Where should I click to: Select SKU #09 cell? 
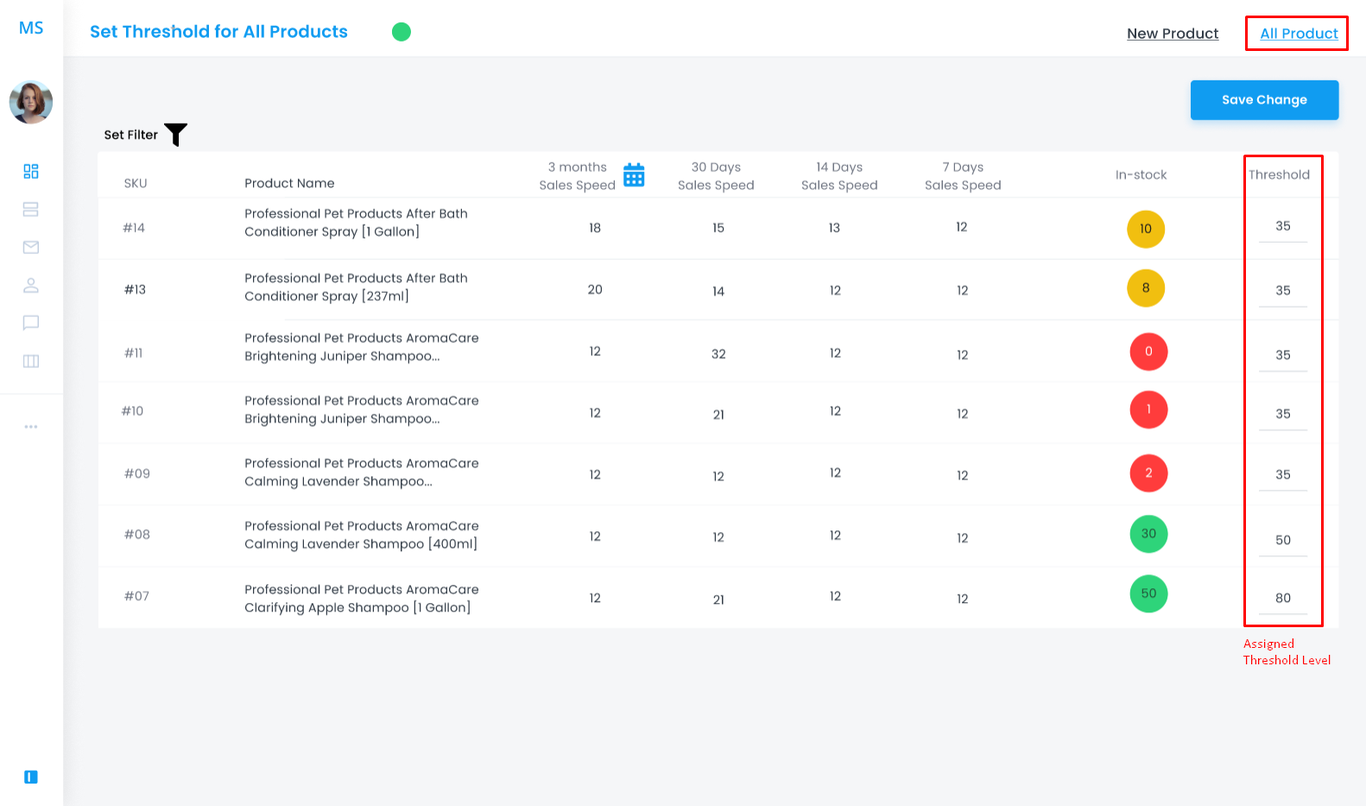(x=137, y=474)
